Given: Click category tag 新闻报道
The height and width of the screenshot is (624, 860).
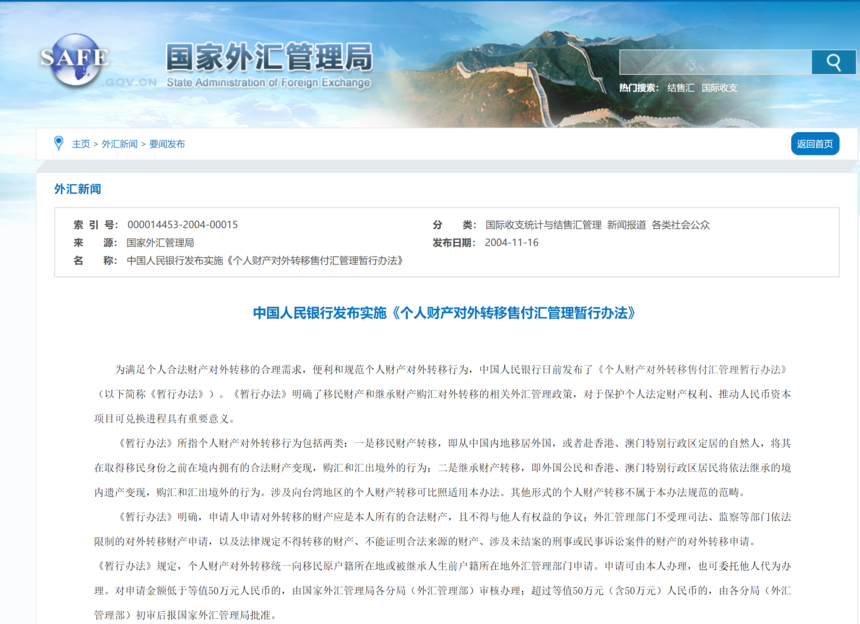Looking at the screenshot, I should tap(626, 224).
